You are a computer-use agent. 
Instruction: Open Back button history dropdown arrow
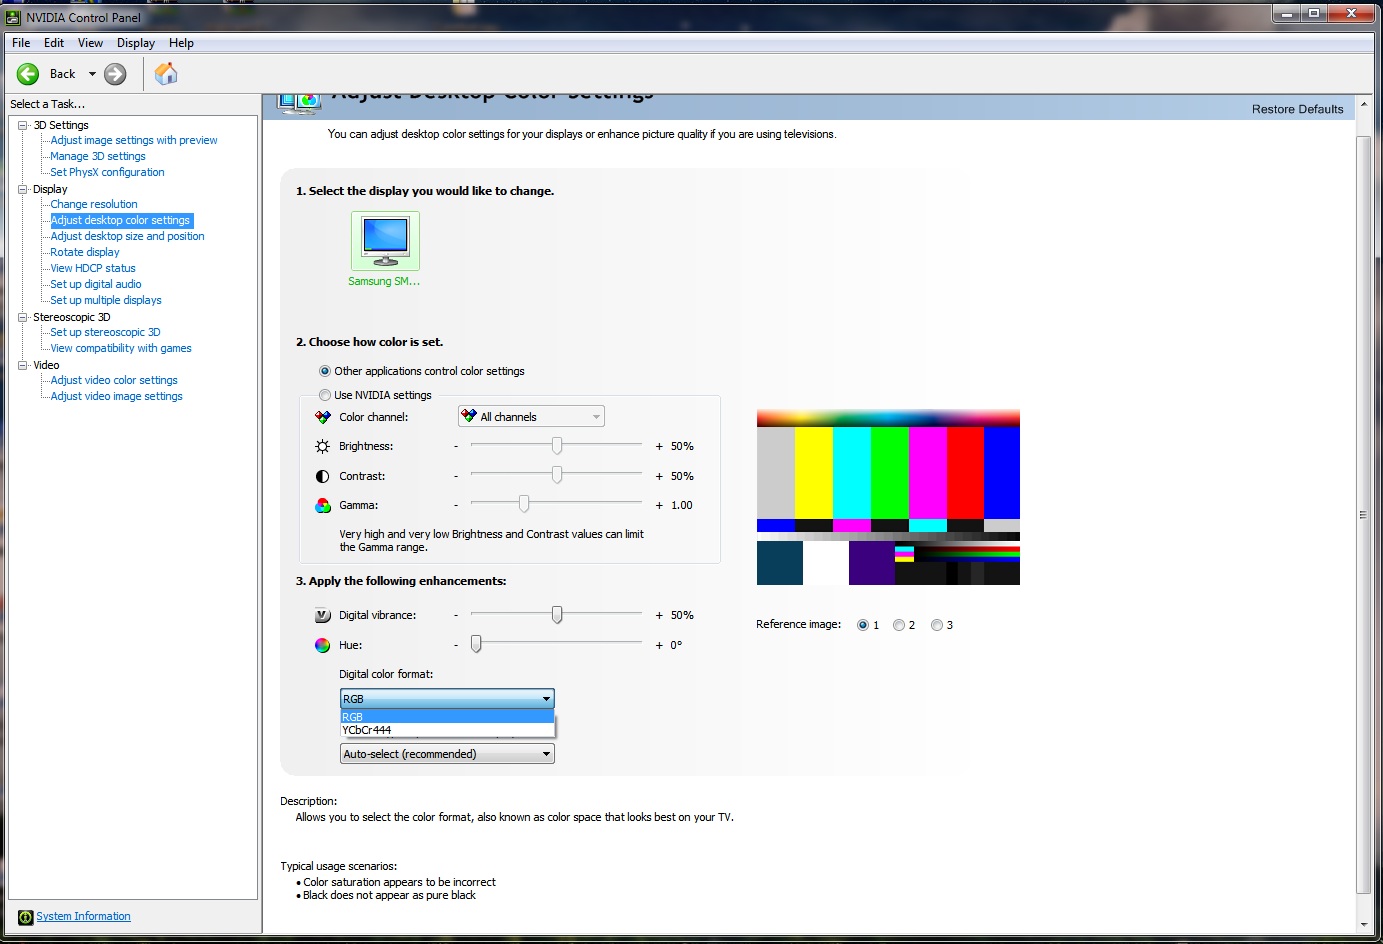click(x=92, y=74)
